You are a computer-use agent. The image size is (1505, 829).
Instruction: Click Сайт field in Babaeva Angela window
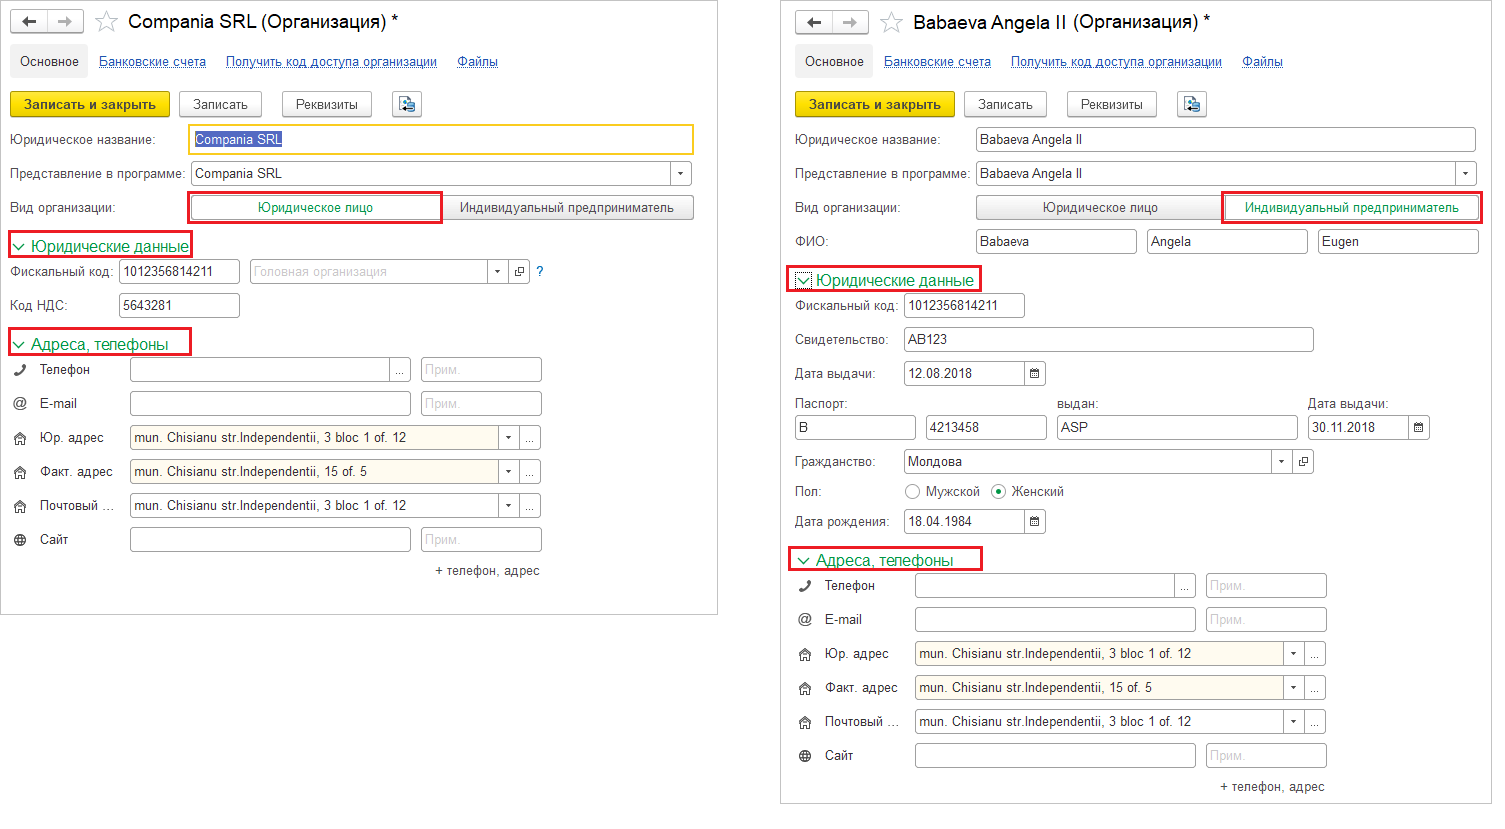click(1055, 756)
